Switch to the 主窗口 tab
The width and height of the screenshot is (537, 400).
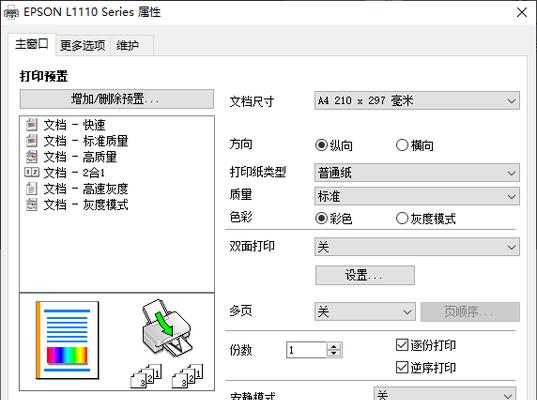coord(32,44)
